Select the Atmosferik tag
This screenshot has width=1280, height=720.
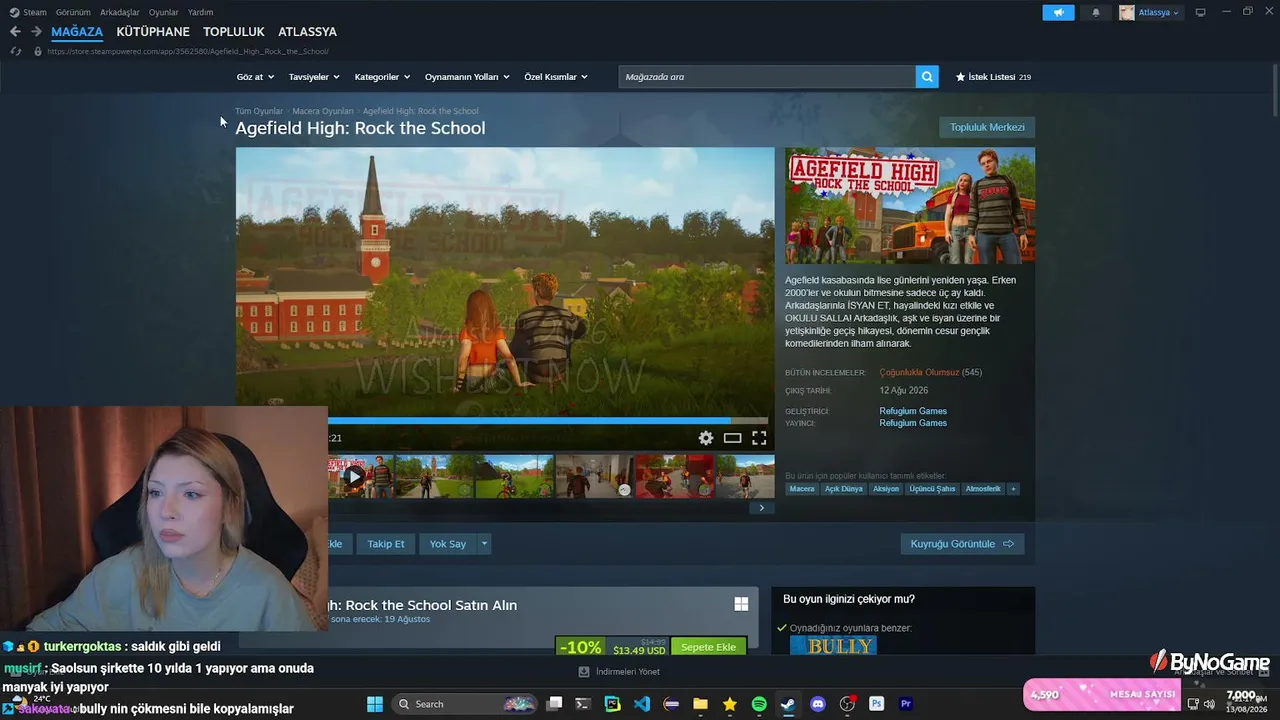[983, 489]
